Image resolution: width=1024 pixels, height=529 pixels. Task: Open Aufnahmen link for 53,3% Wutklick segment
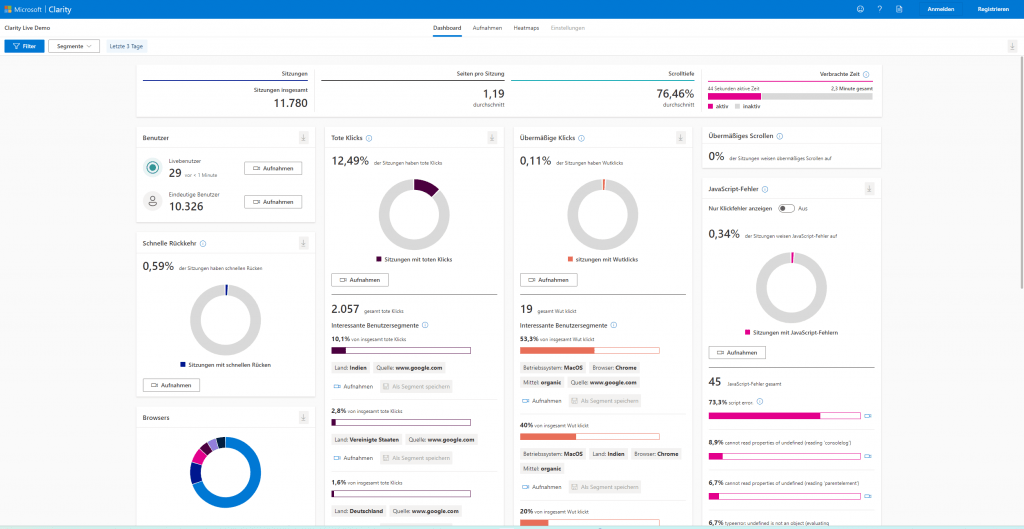click(541, 401)
